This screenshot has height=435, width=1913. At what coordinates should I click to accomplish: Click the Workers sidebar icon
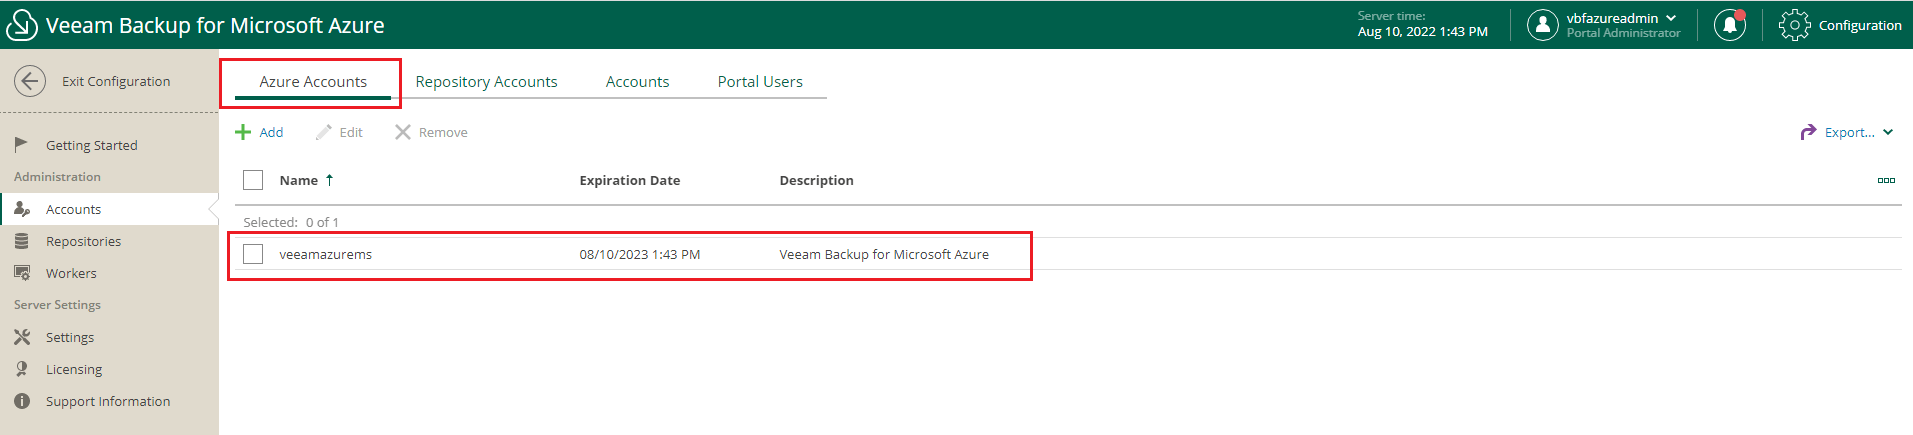click(x=21, y=273)
